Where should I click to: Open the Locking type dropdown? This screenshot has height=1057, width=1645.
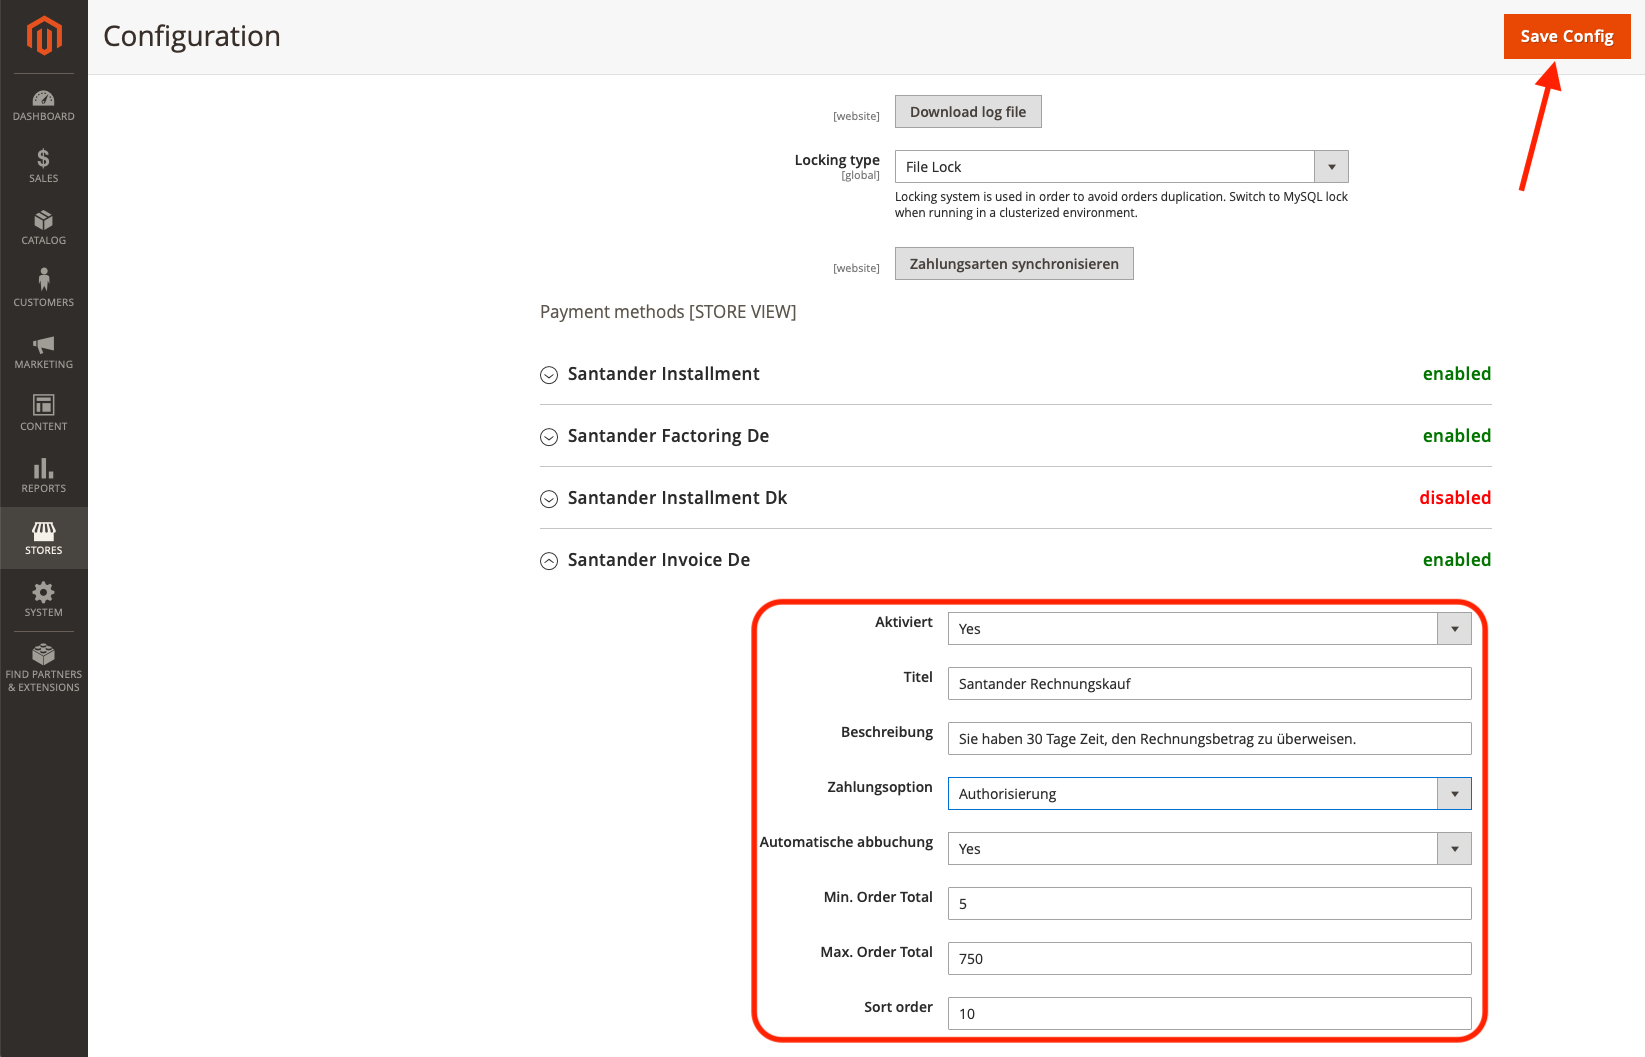(x=1121, y=167)
